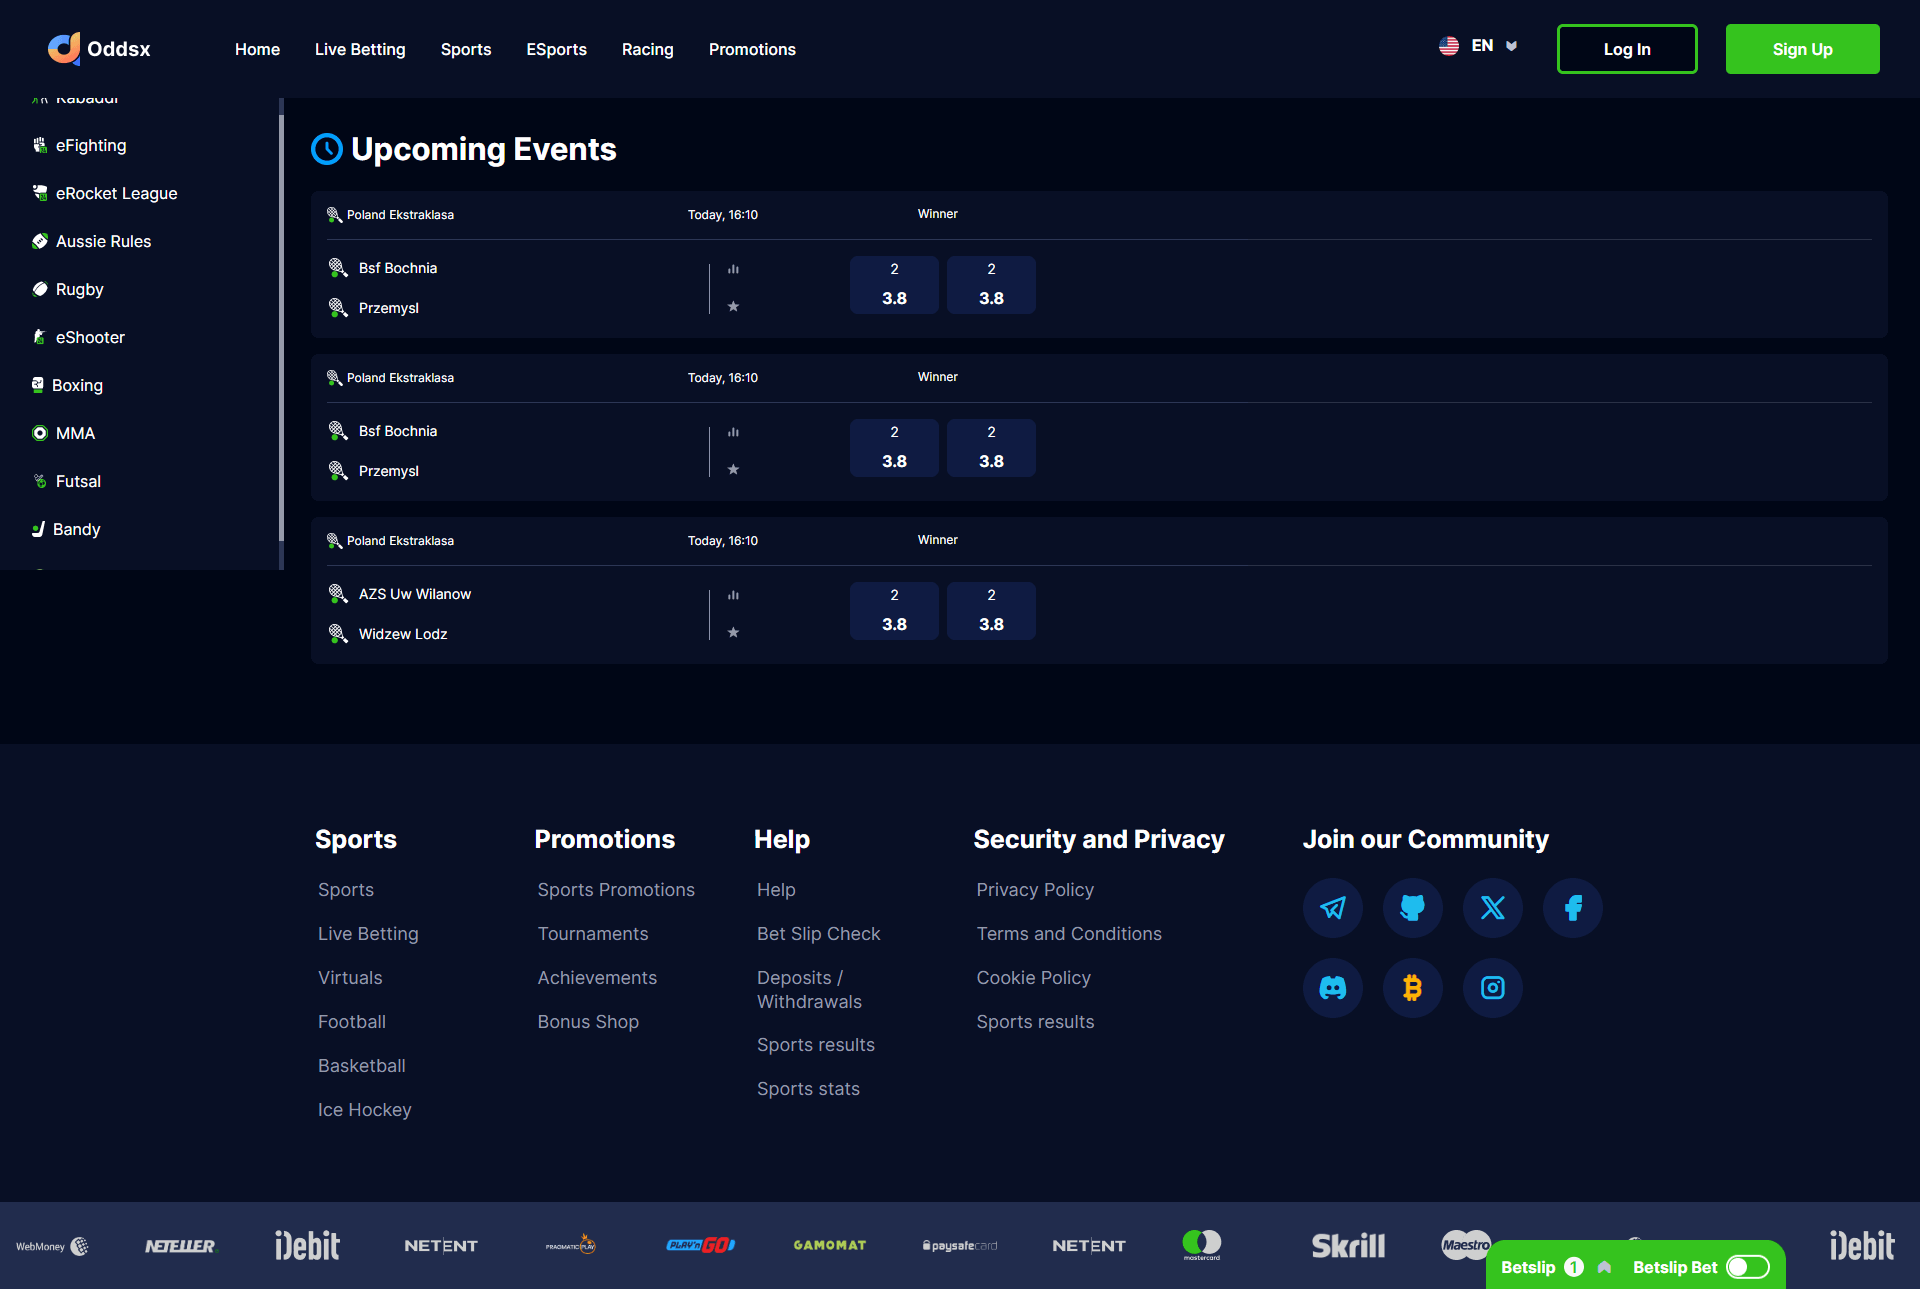Open the Live Betting menu
Image resolution: width=1920 pixels, height=1289 pixels.
pos(360,49)
